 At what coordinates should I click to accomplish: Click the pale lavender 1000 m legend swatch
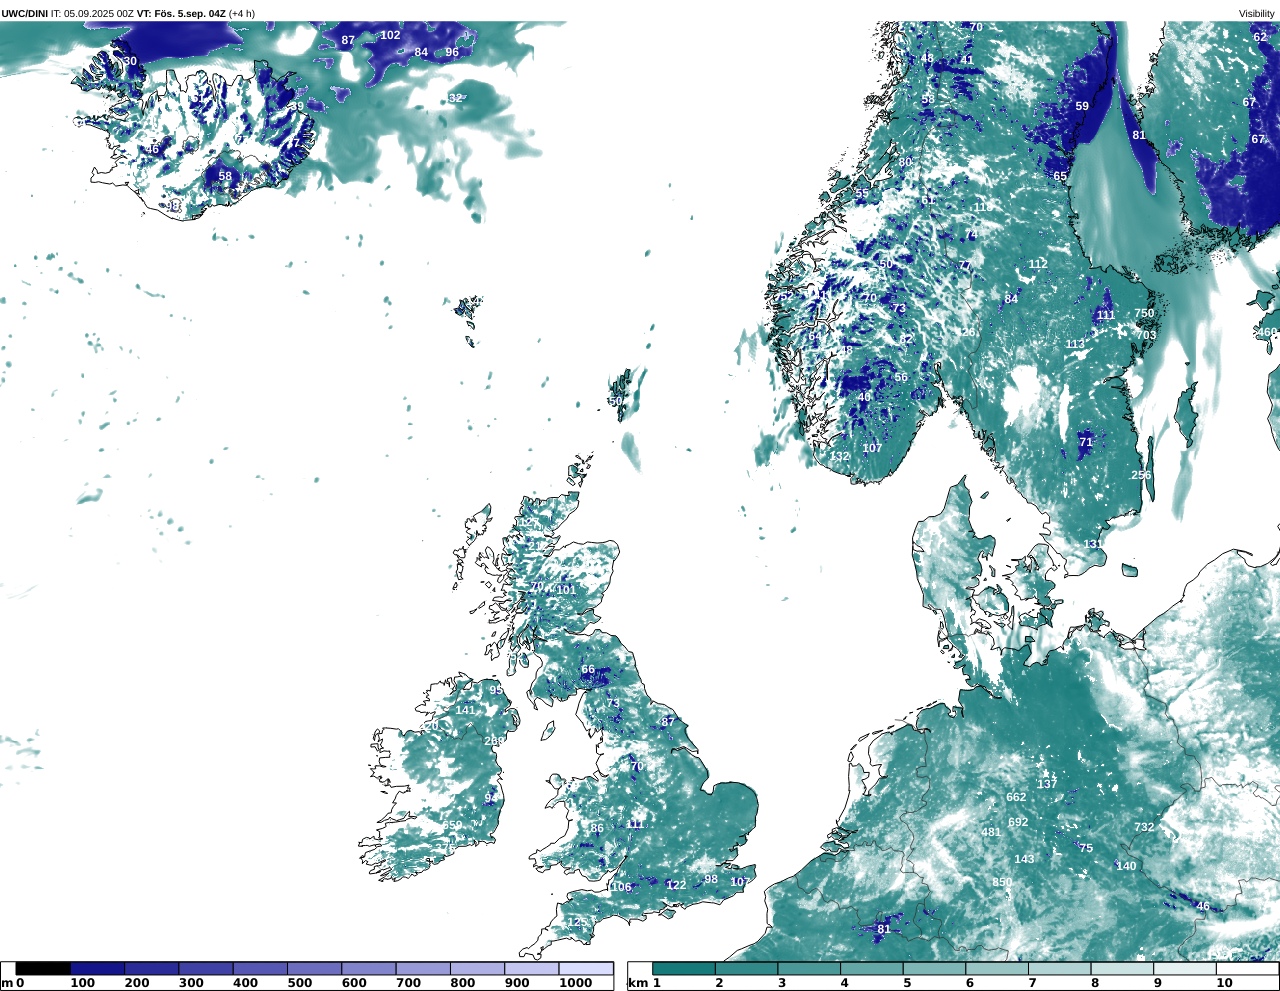585,968
